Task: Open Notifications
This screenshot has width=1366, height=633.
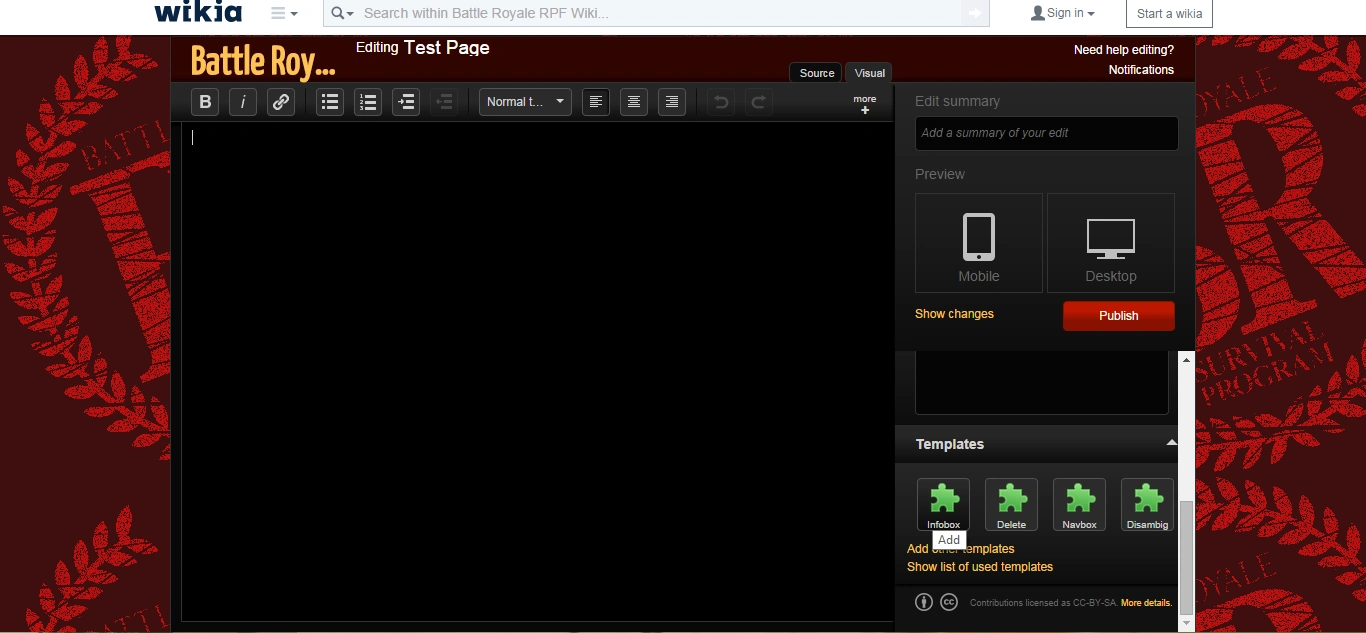Action: 1141,70
